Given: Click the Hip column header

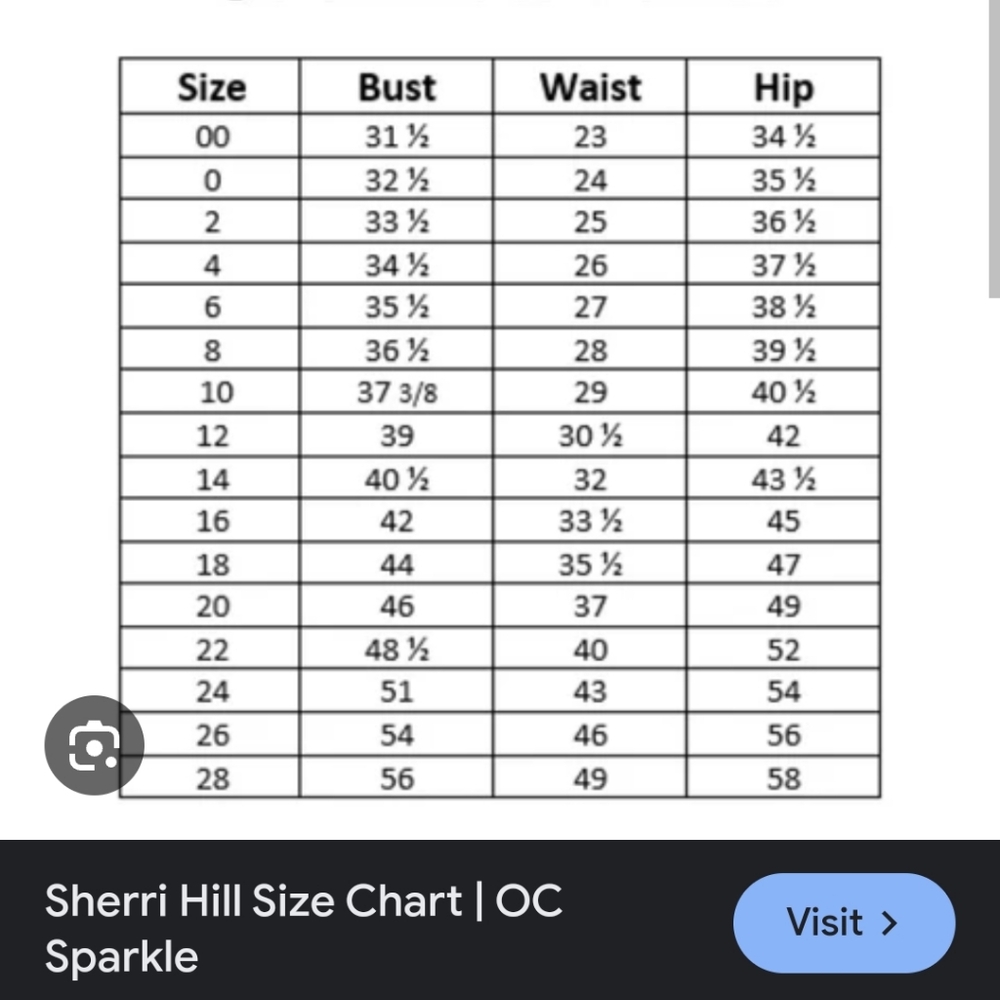Looking at the screenshot, I should (783, 87).
